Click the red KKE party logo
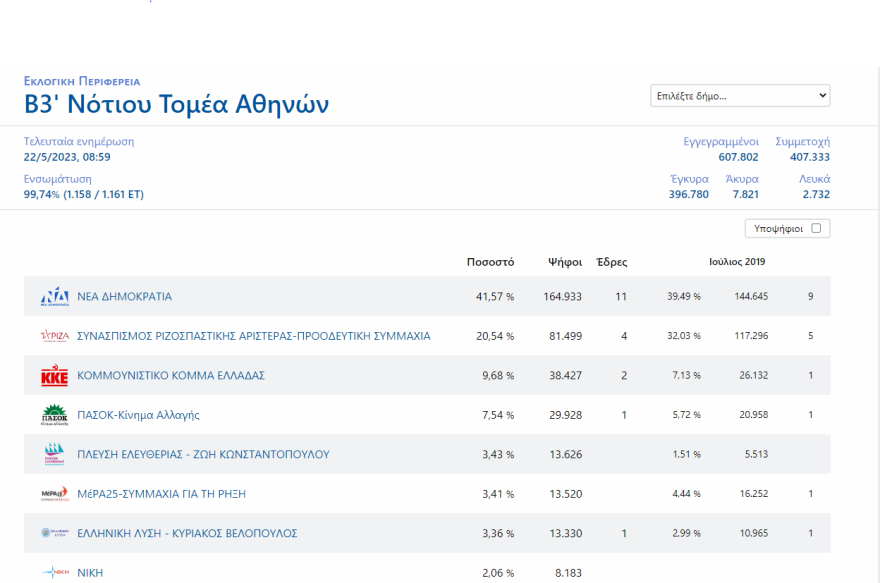 (x=54, y=376)
